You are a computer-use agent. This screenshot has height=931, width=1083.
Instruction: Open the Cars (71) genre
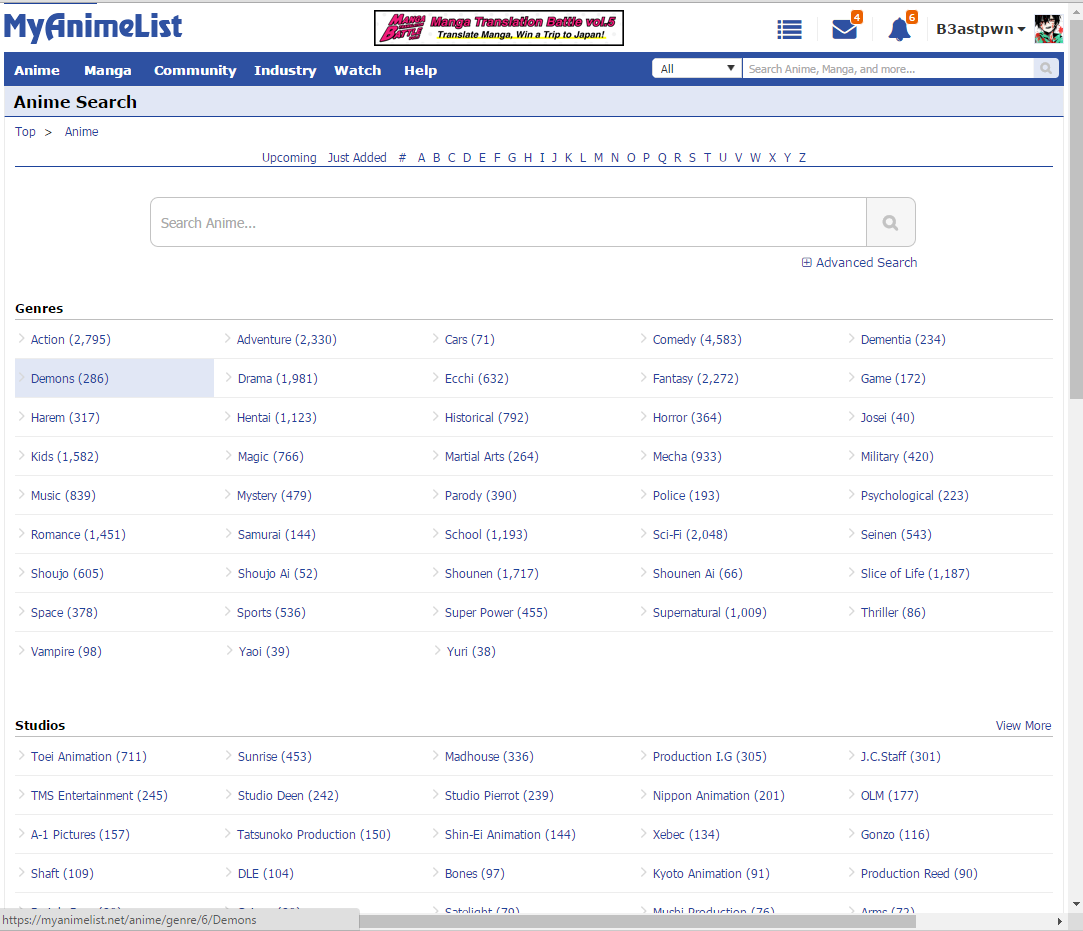coord(470,340)
